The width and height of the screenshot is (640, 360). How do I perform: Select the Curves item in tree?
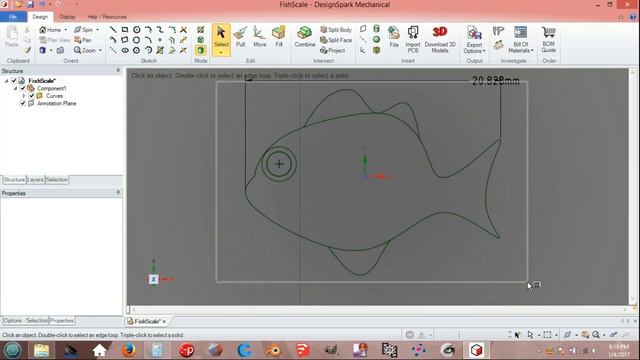pos(54,96)
